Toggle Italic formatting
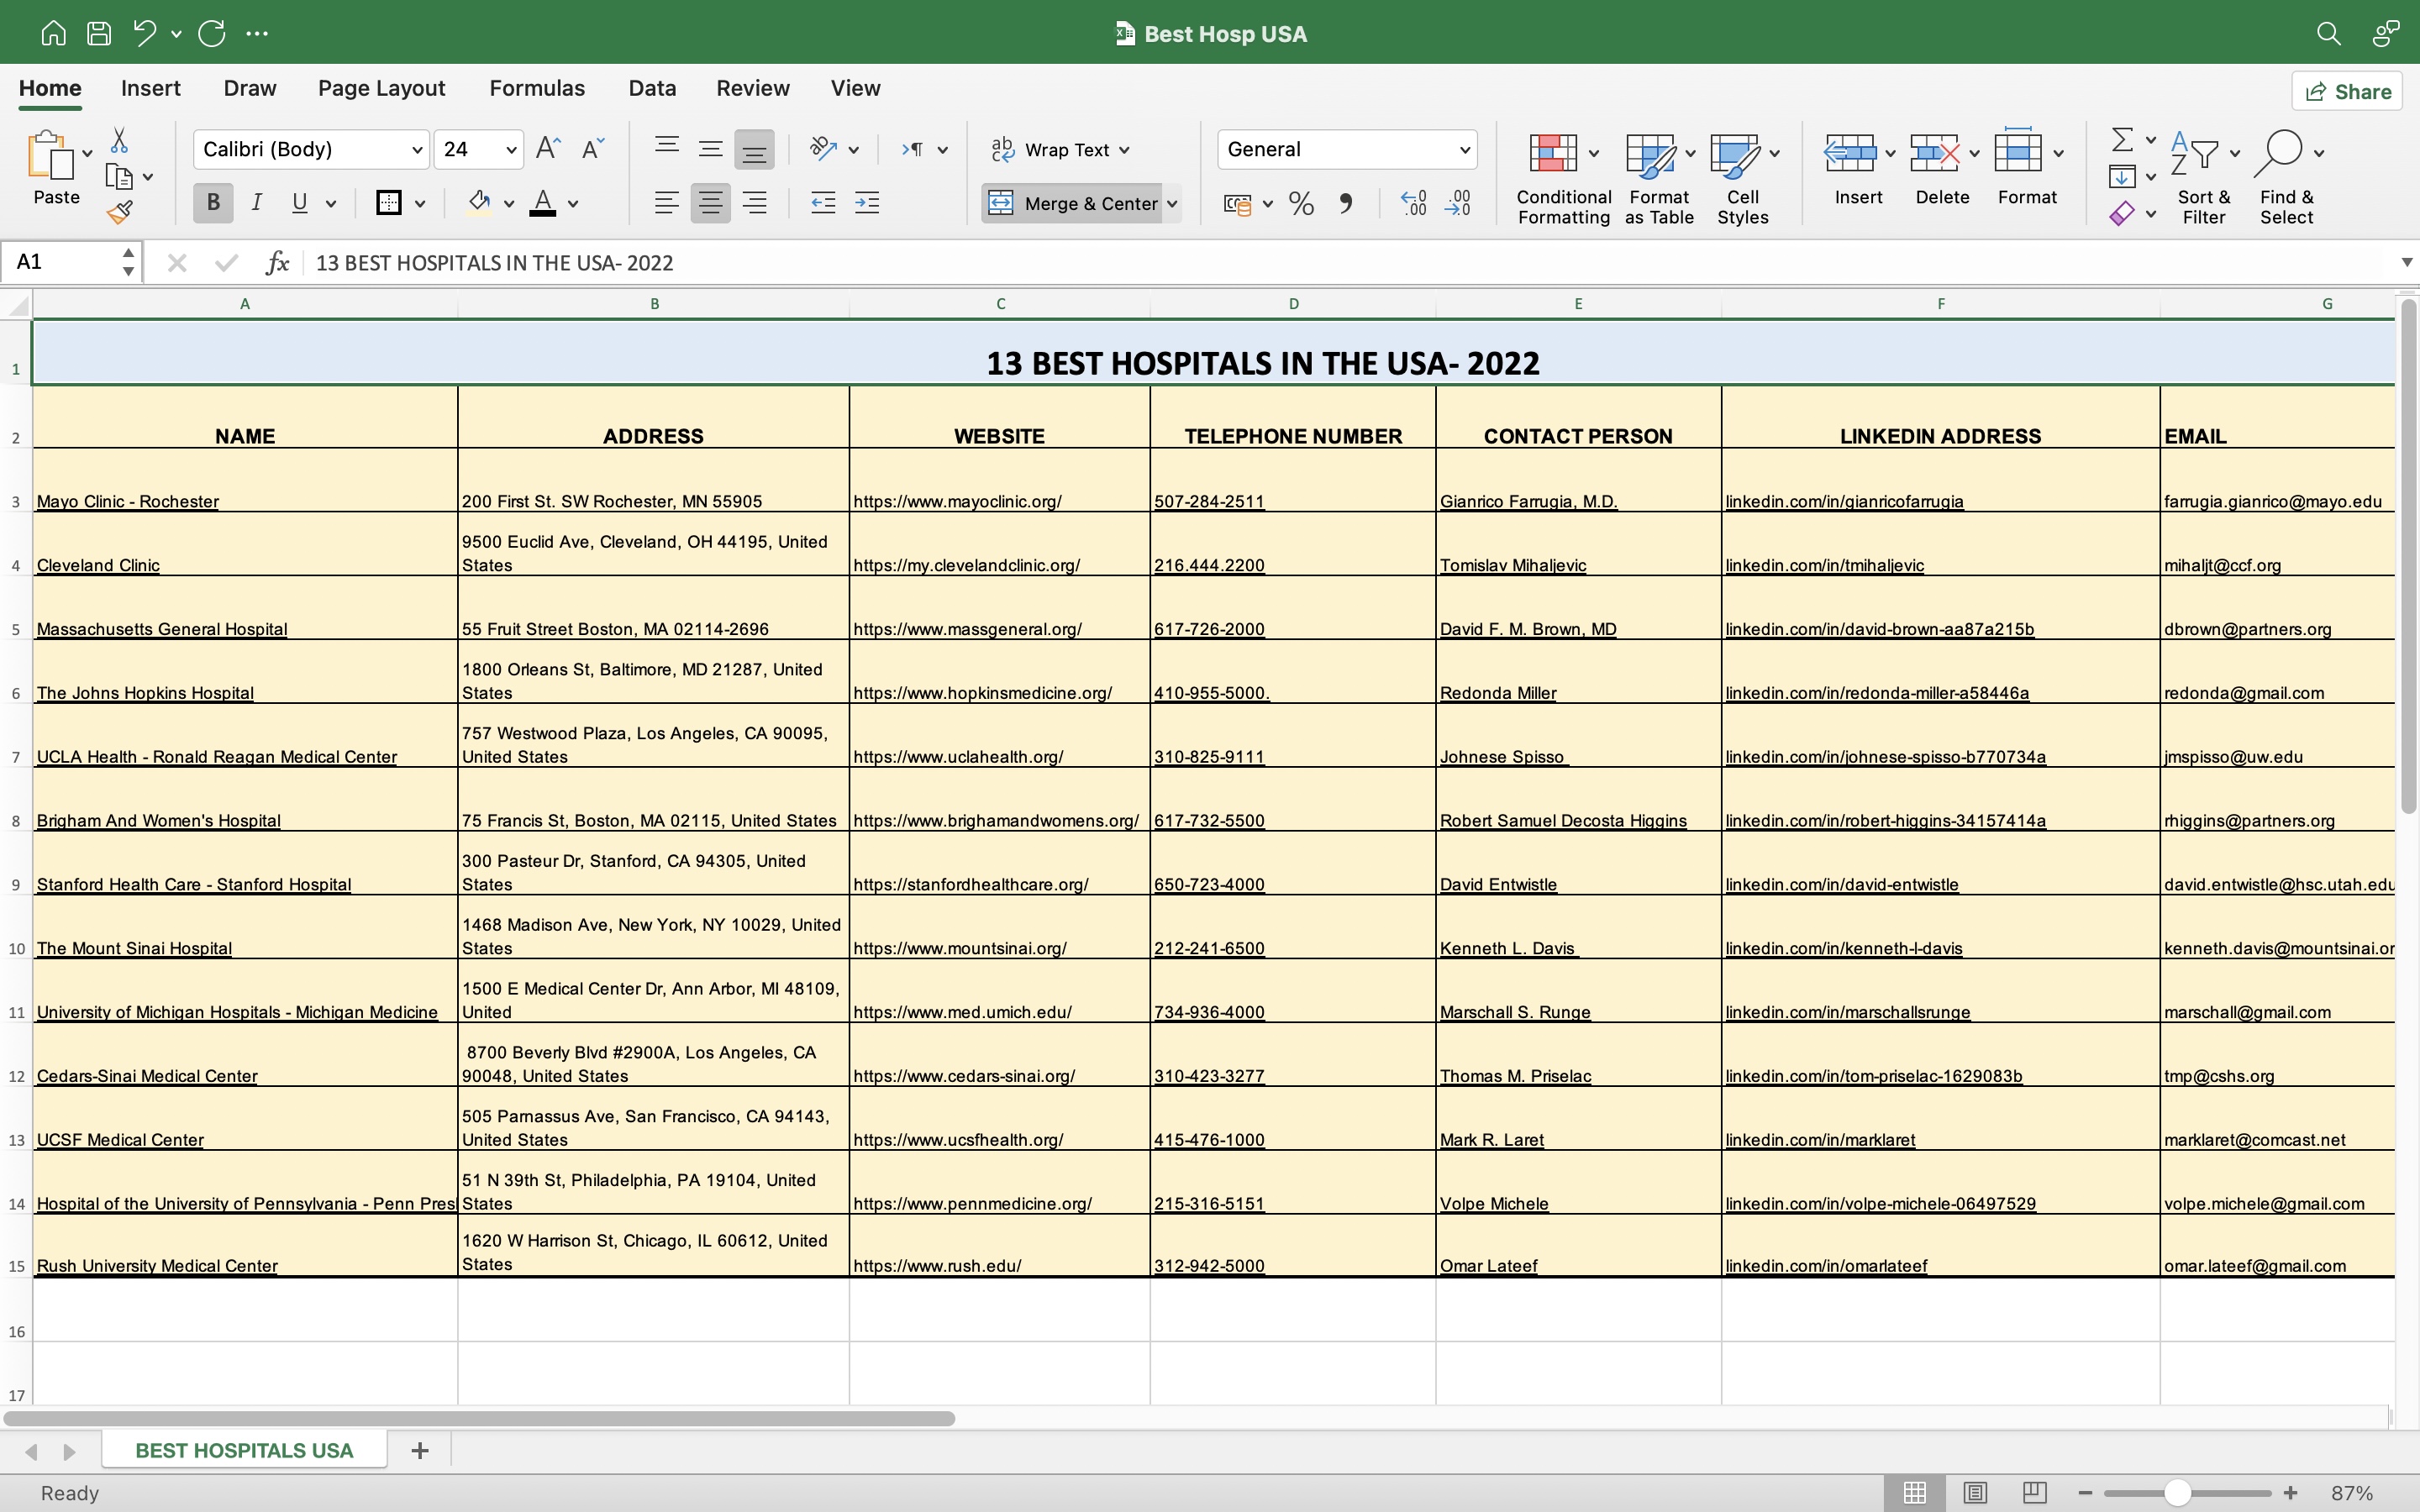Viewport: 2420px width, 1512px height. pos(257,203)
